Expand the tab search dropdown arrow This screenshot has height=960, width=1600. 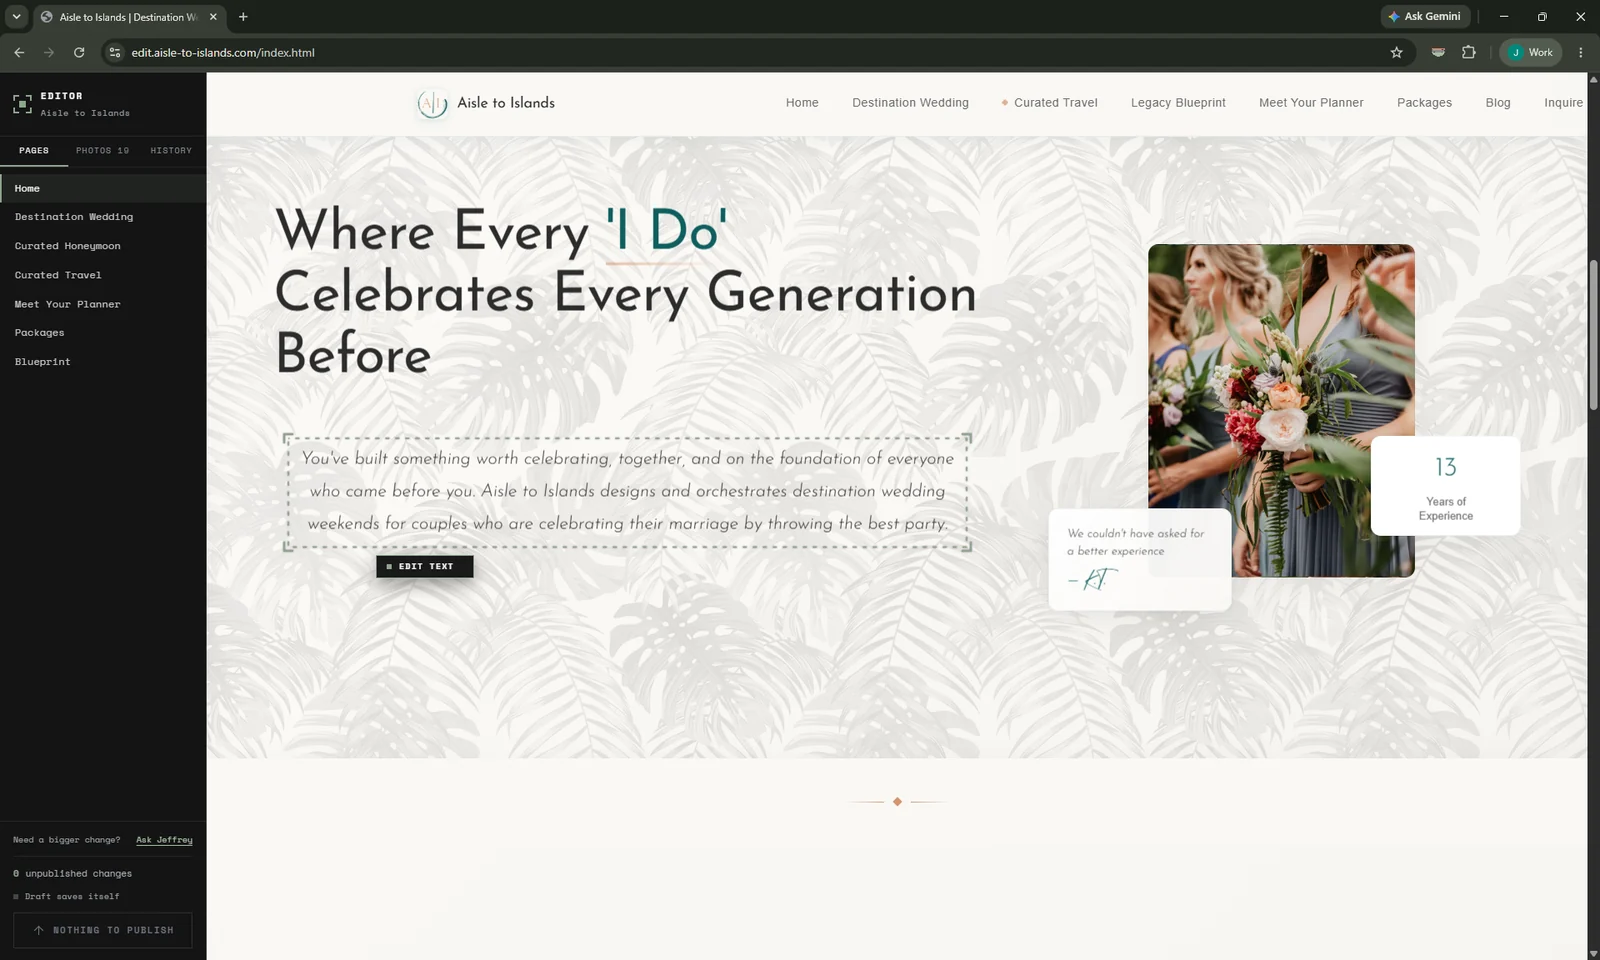pyautogui.click(x=16, y=17)
